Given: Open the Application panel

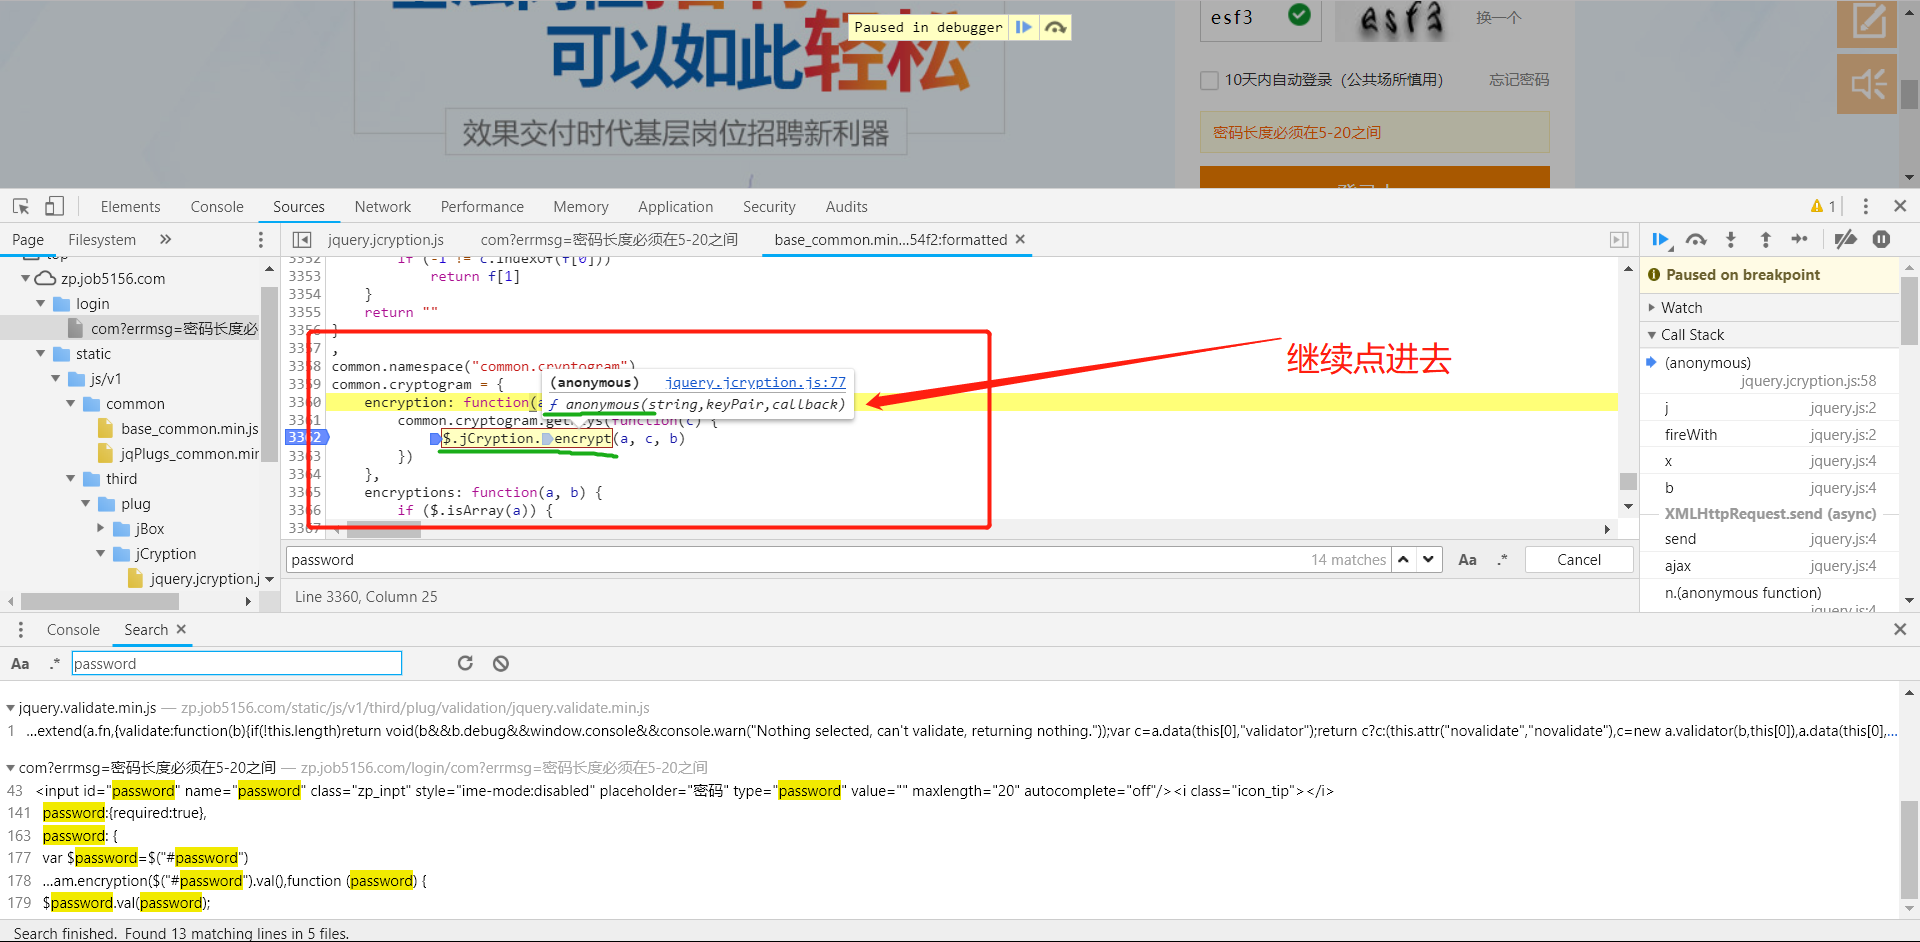Looking at the screenshot, I should [675, 207].
